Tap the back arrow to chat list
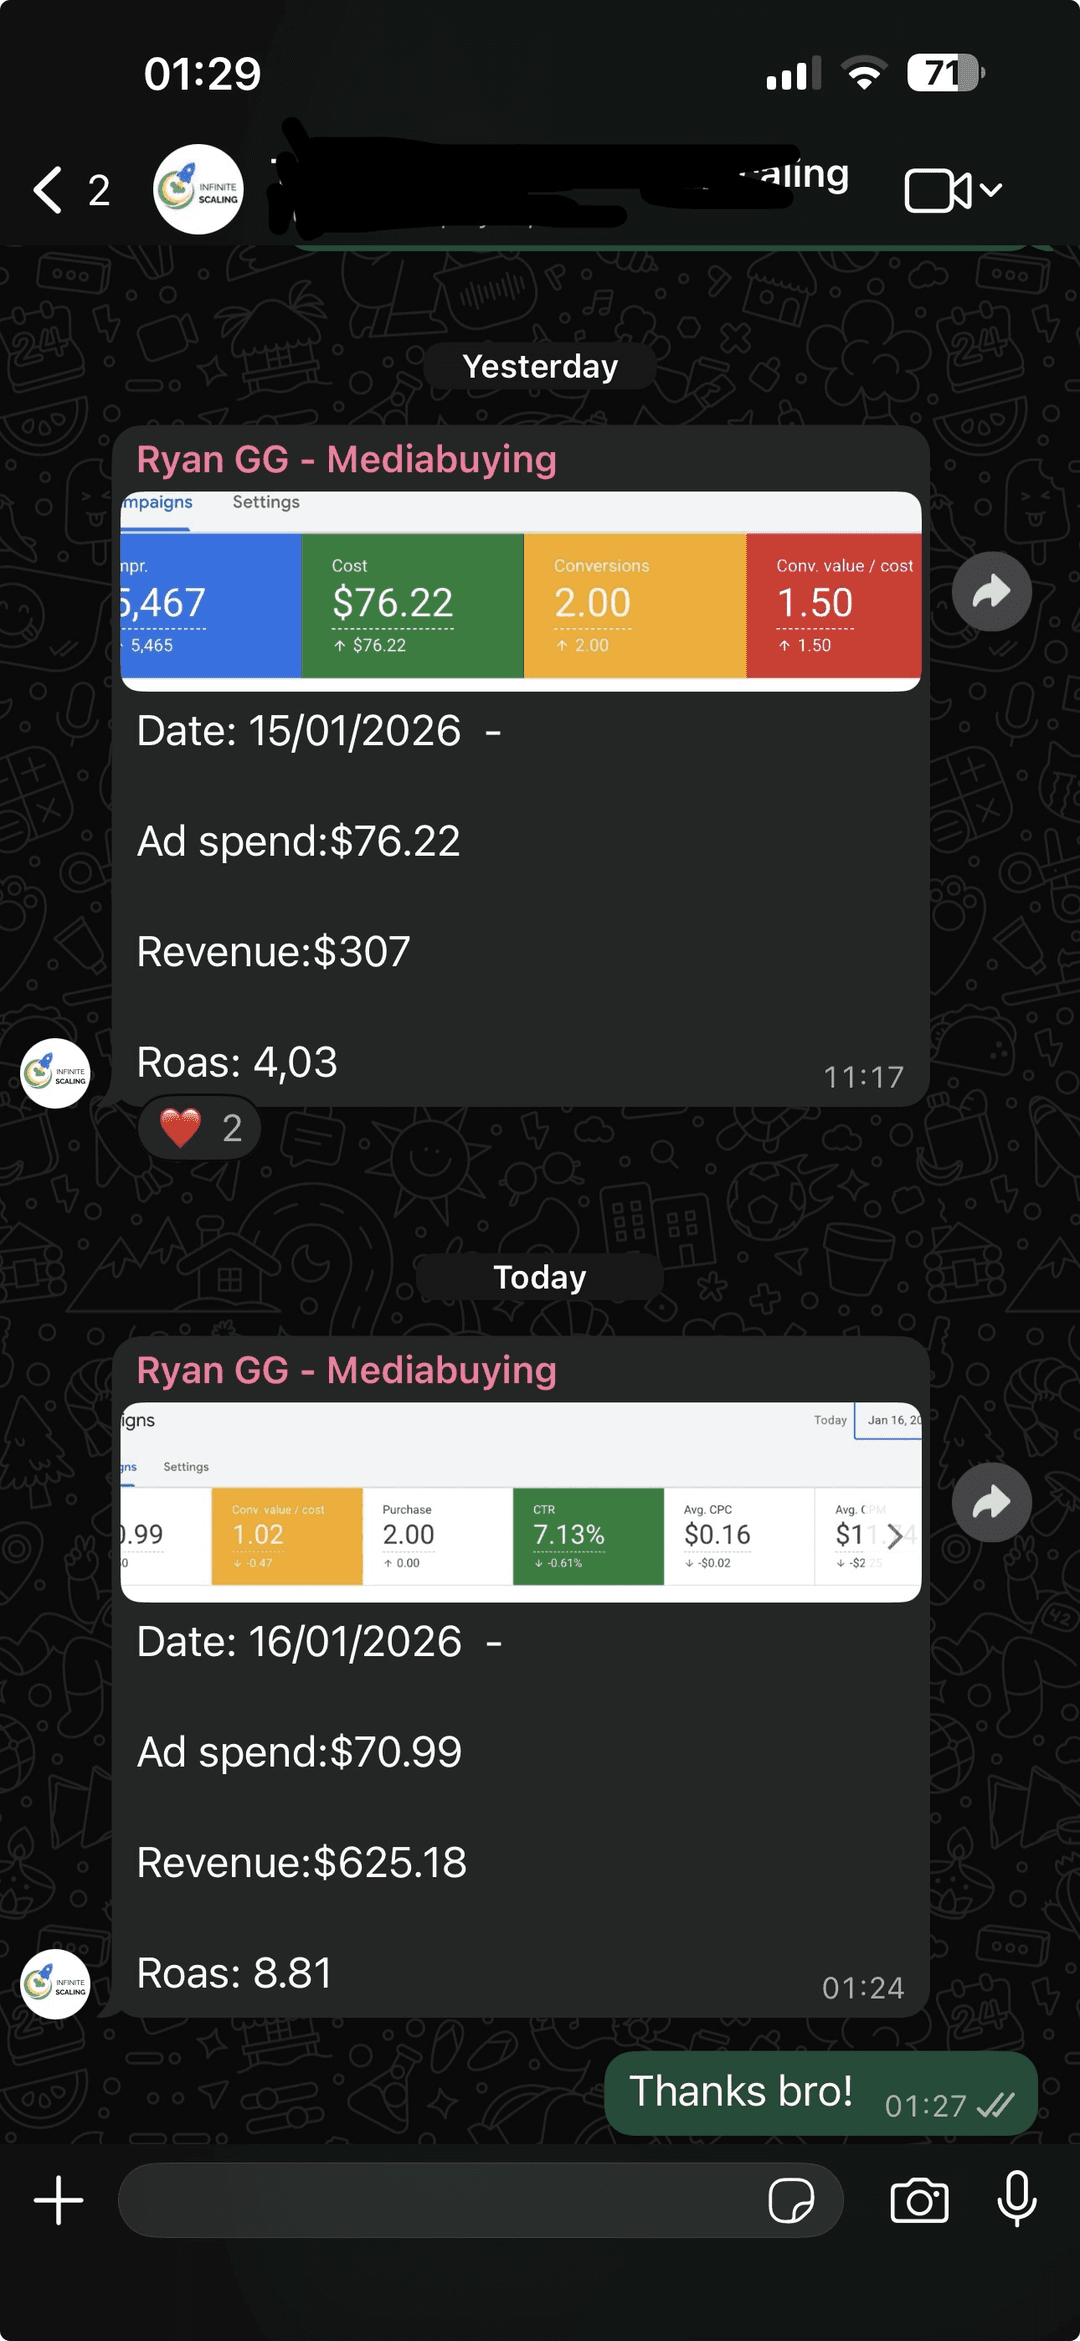 (48, 190)
